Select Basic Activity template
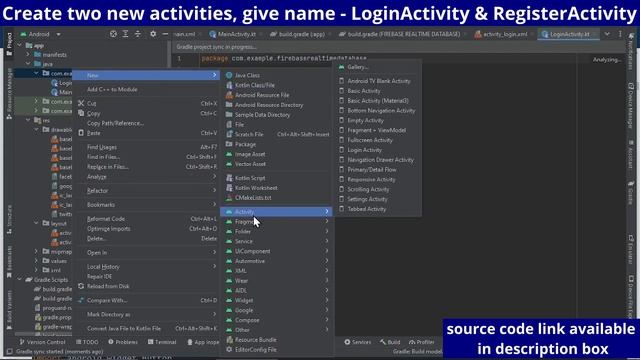 click(364, 91)
